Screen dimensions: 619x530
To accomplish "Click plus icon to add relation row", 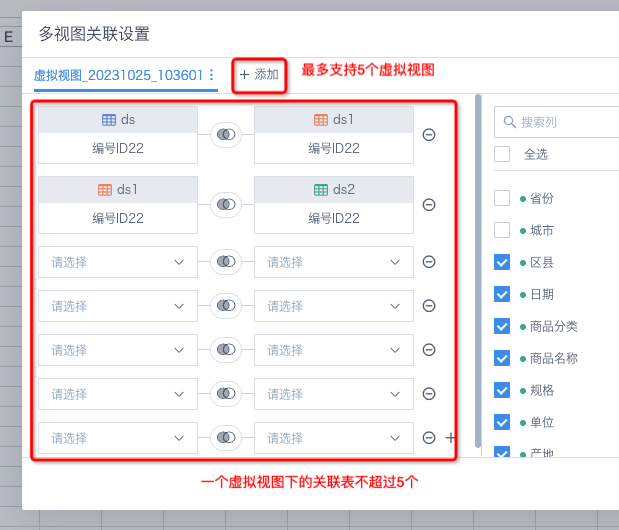I will click(450, 437).
